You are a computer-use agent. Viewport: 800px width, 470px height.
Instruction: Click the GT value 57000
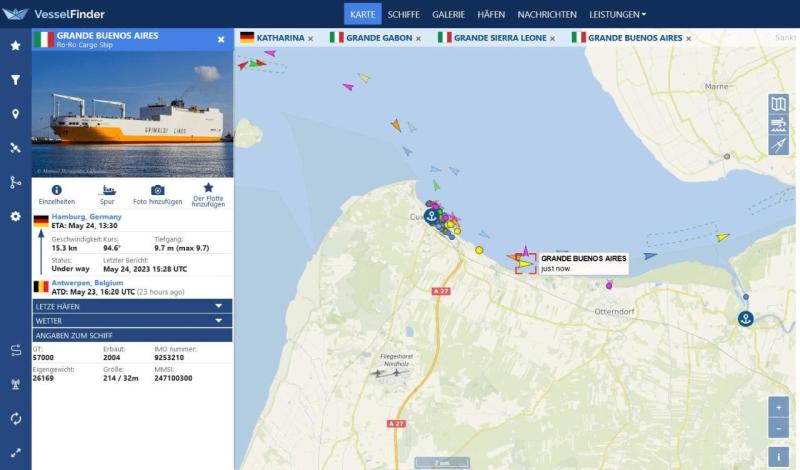click(x=43, y=358)
